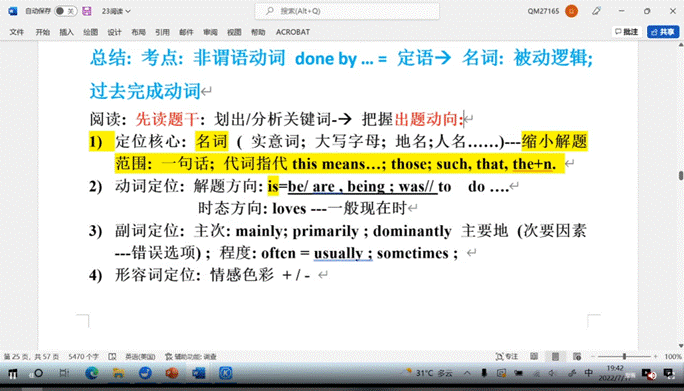Click the 批注 (Comments) button
Screen dimensions: 684x391
[627, 32]
